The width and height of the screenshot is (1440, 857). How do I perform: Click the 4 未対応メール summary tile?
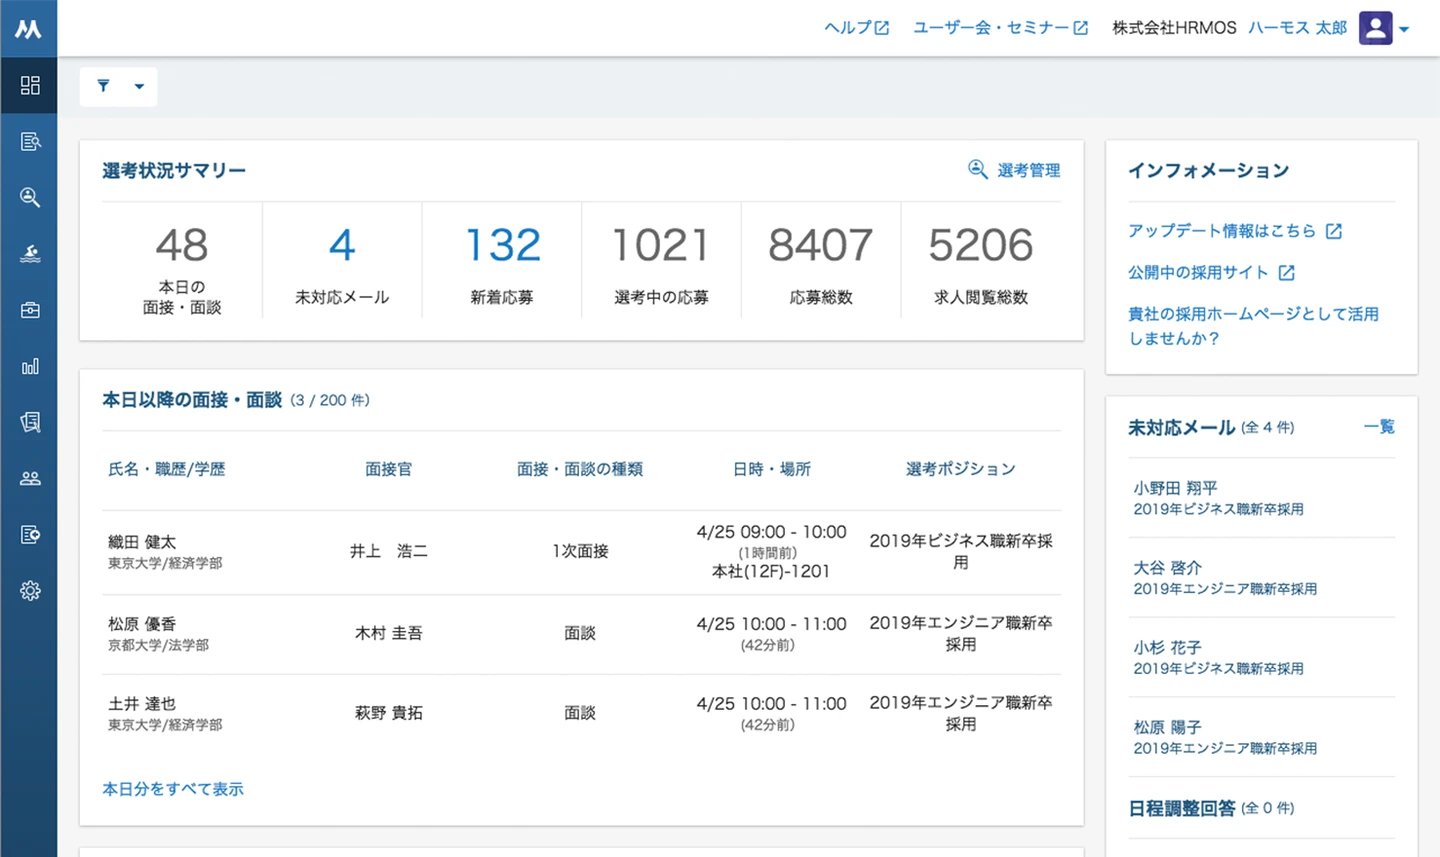342,261
